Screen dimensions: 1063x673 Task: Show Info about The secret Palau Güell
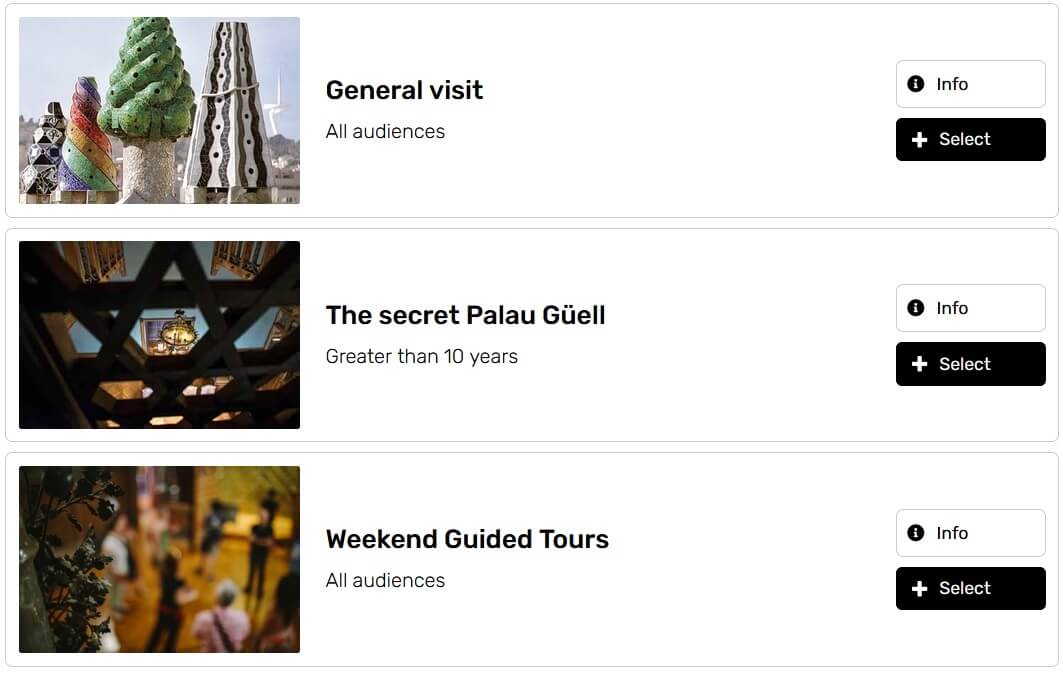pos(970,308)
